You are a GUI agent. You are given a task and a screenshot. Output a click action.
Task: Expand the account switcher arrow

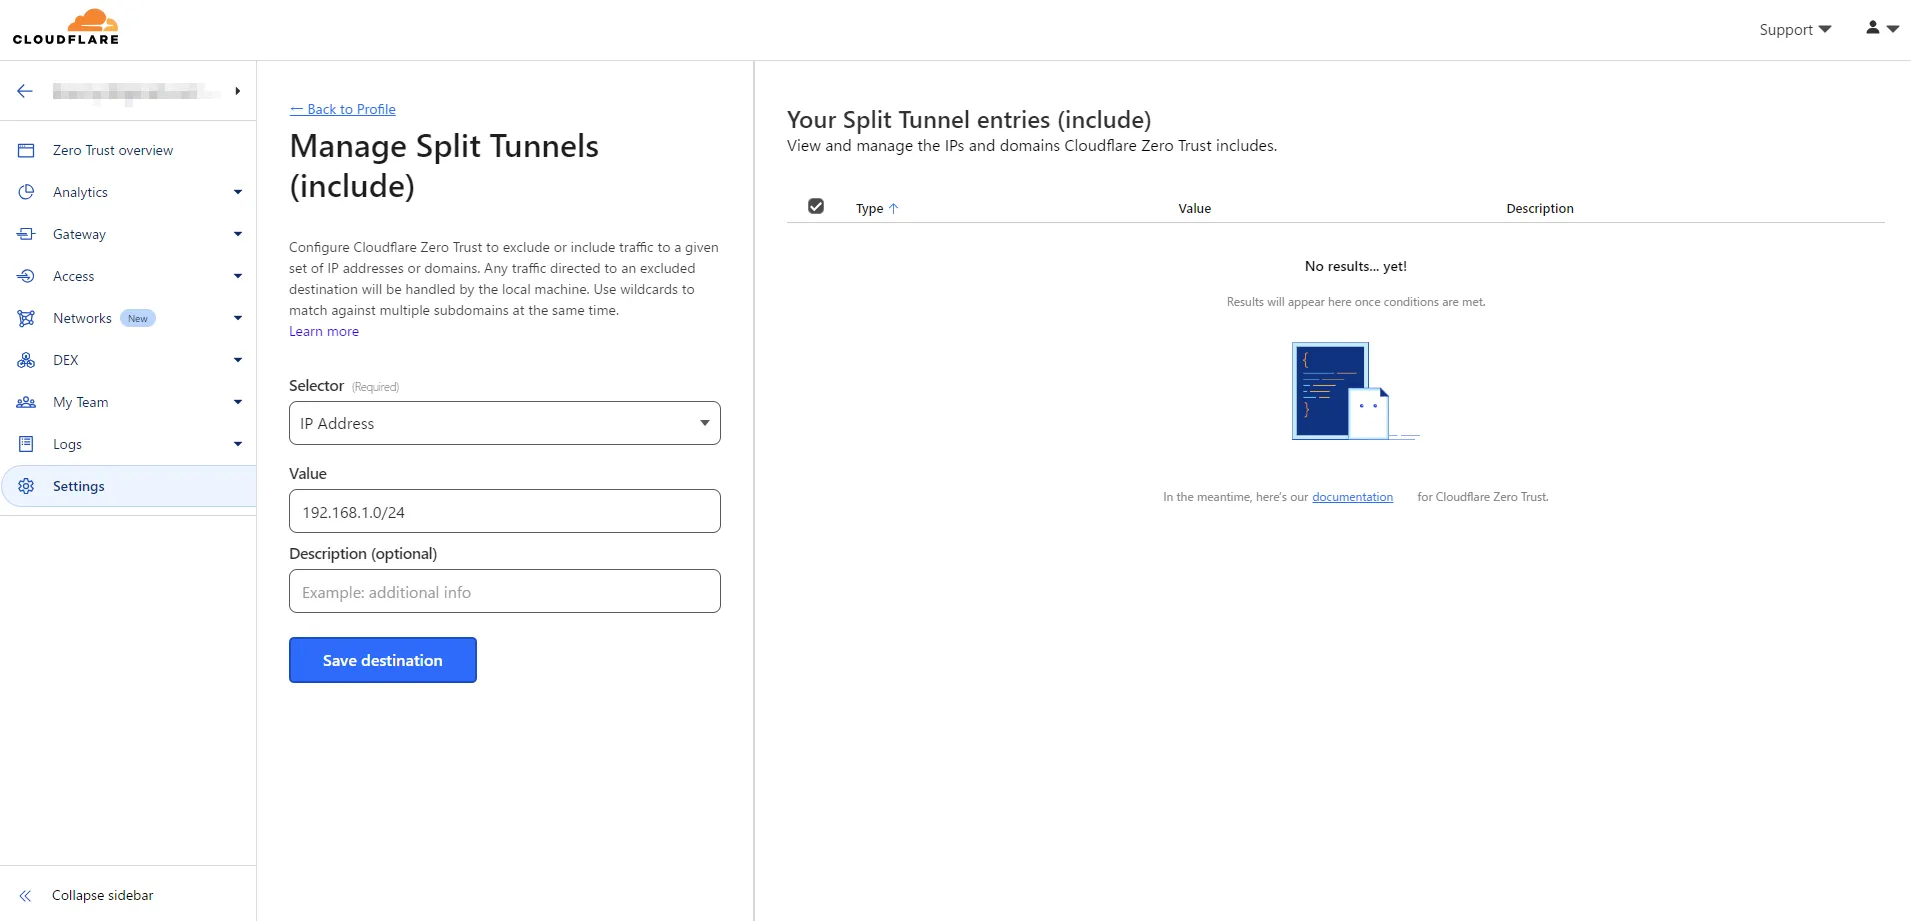coord(237,91)
